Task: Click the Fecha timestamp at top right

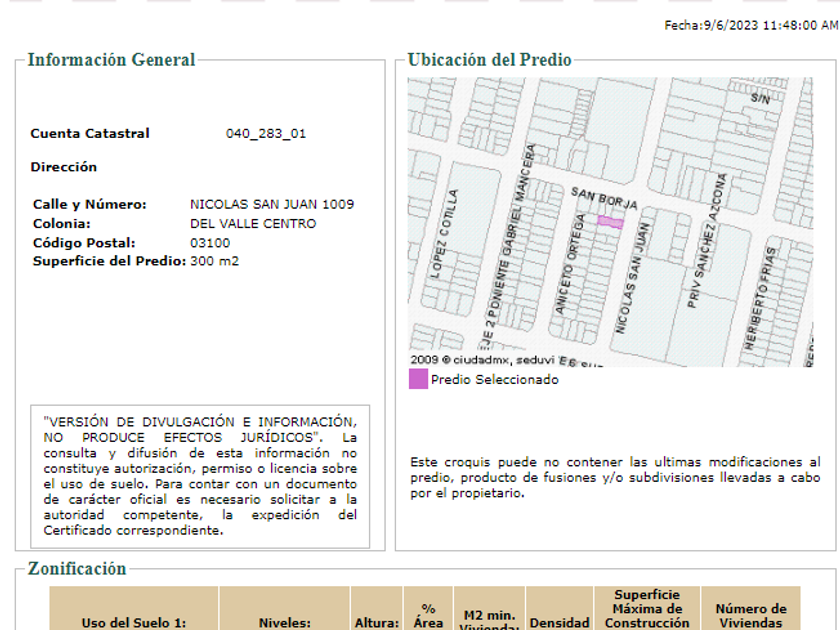Action: click(751, 26)
